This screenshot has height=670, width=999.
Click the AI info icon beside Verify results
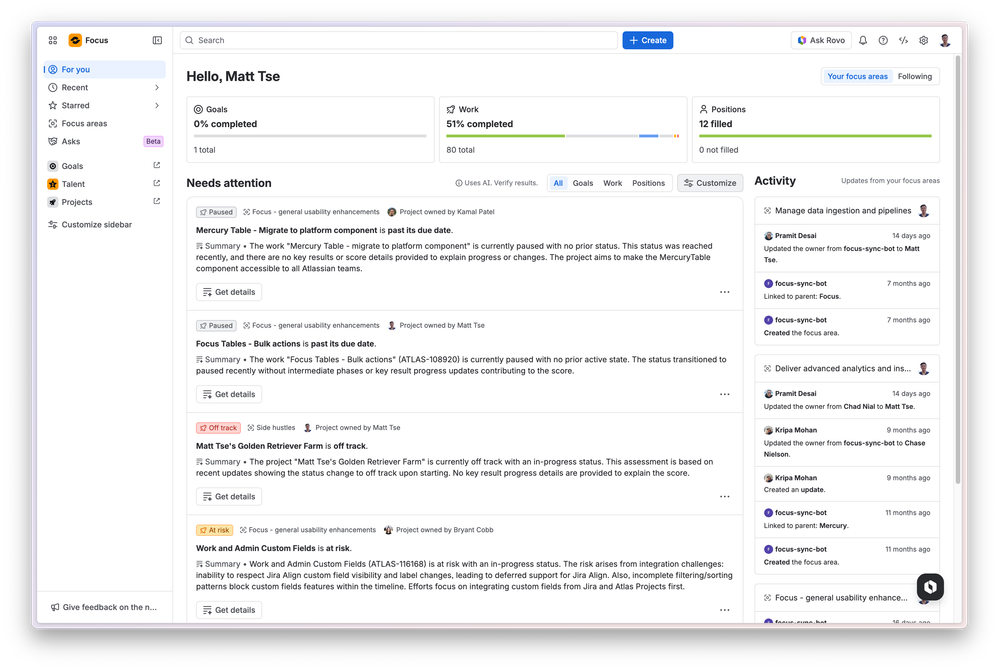(x=459, y=183)
